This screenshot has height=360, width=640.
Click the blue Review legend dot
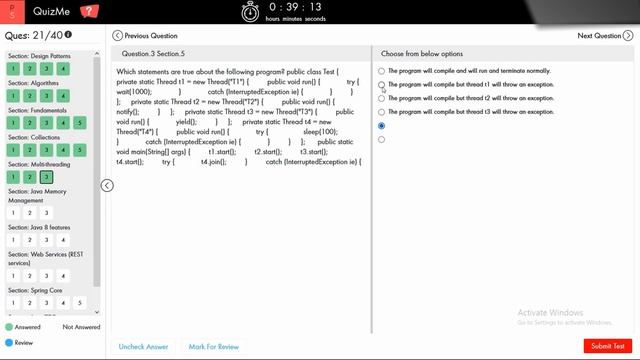[x=9, y=342]
